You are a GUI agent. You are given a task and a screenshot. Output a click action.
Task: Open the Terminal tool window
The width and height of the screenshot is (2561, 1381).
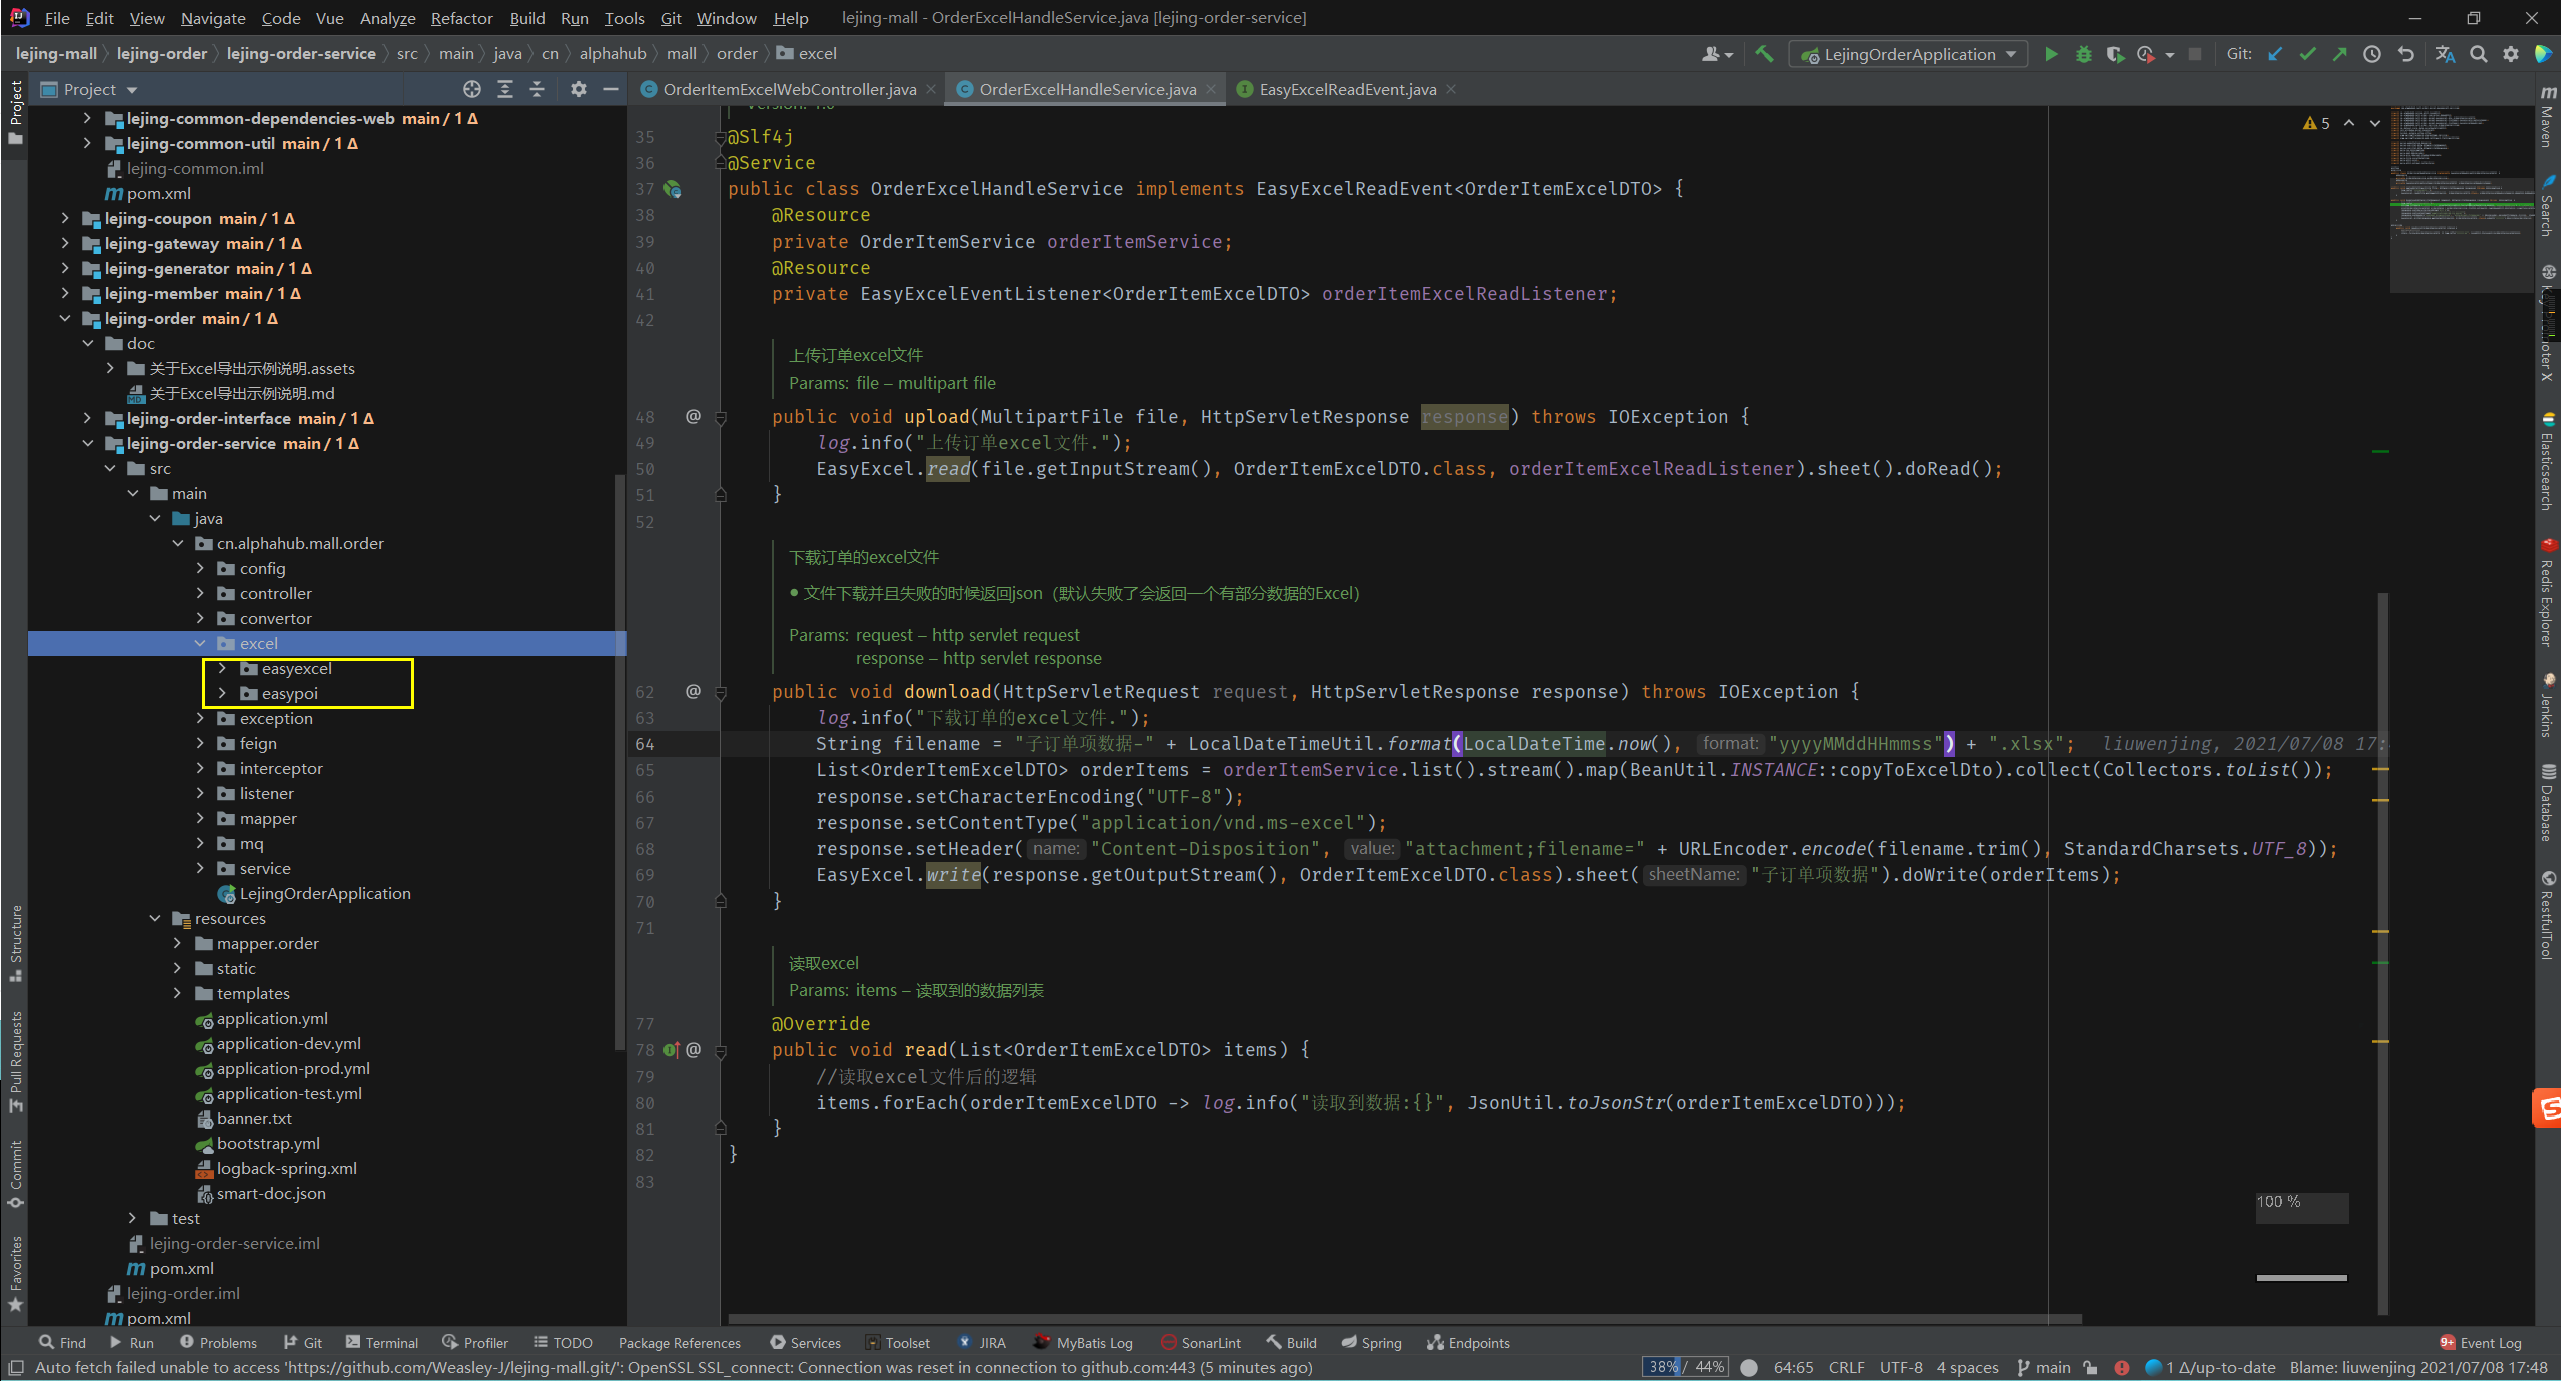[382, 1343]
